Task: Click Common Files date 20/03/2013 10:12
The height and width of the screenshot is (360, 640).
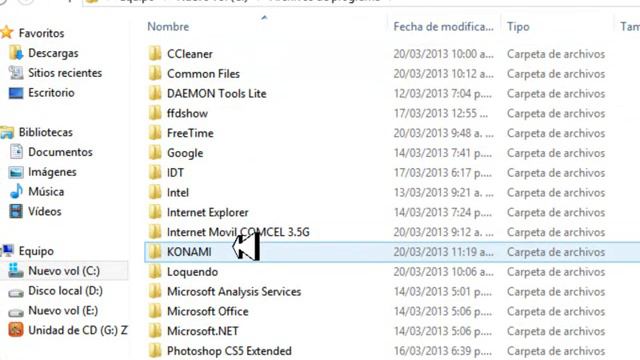Action: [443, 74]
